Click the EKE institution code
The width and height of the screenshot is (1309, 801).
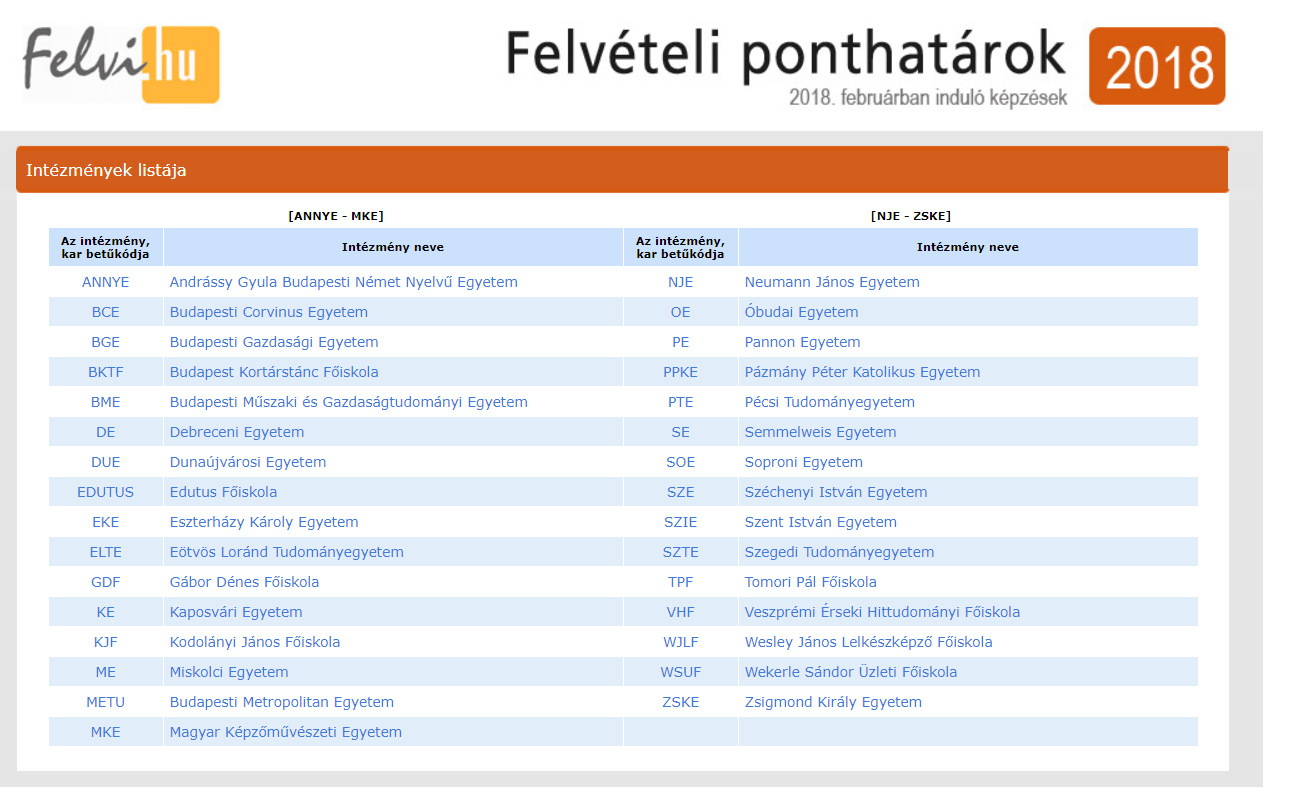106,522
